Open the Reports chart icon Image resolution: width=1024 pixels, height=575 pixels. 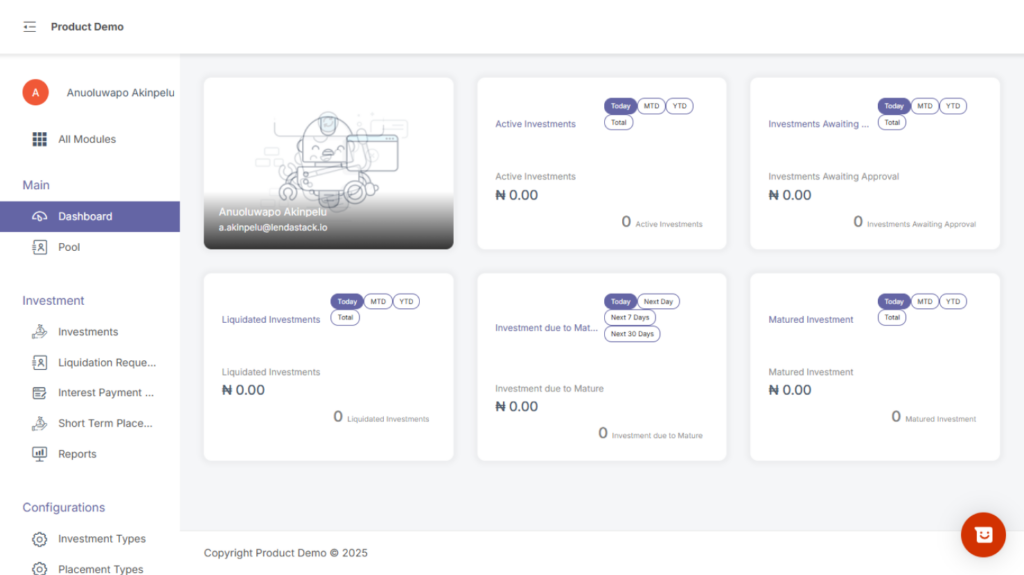point(40,454)
